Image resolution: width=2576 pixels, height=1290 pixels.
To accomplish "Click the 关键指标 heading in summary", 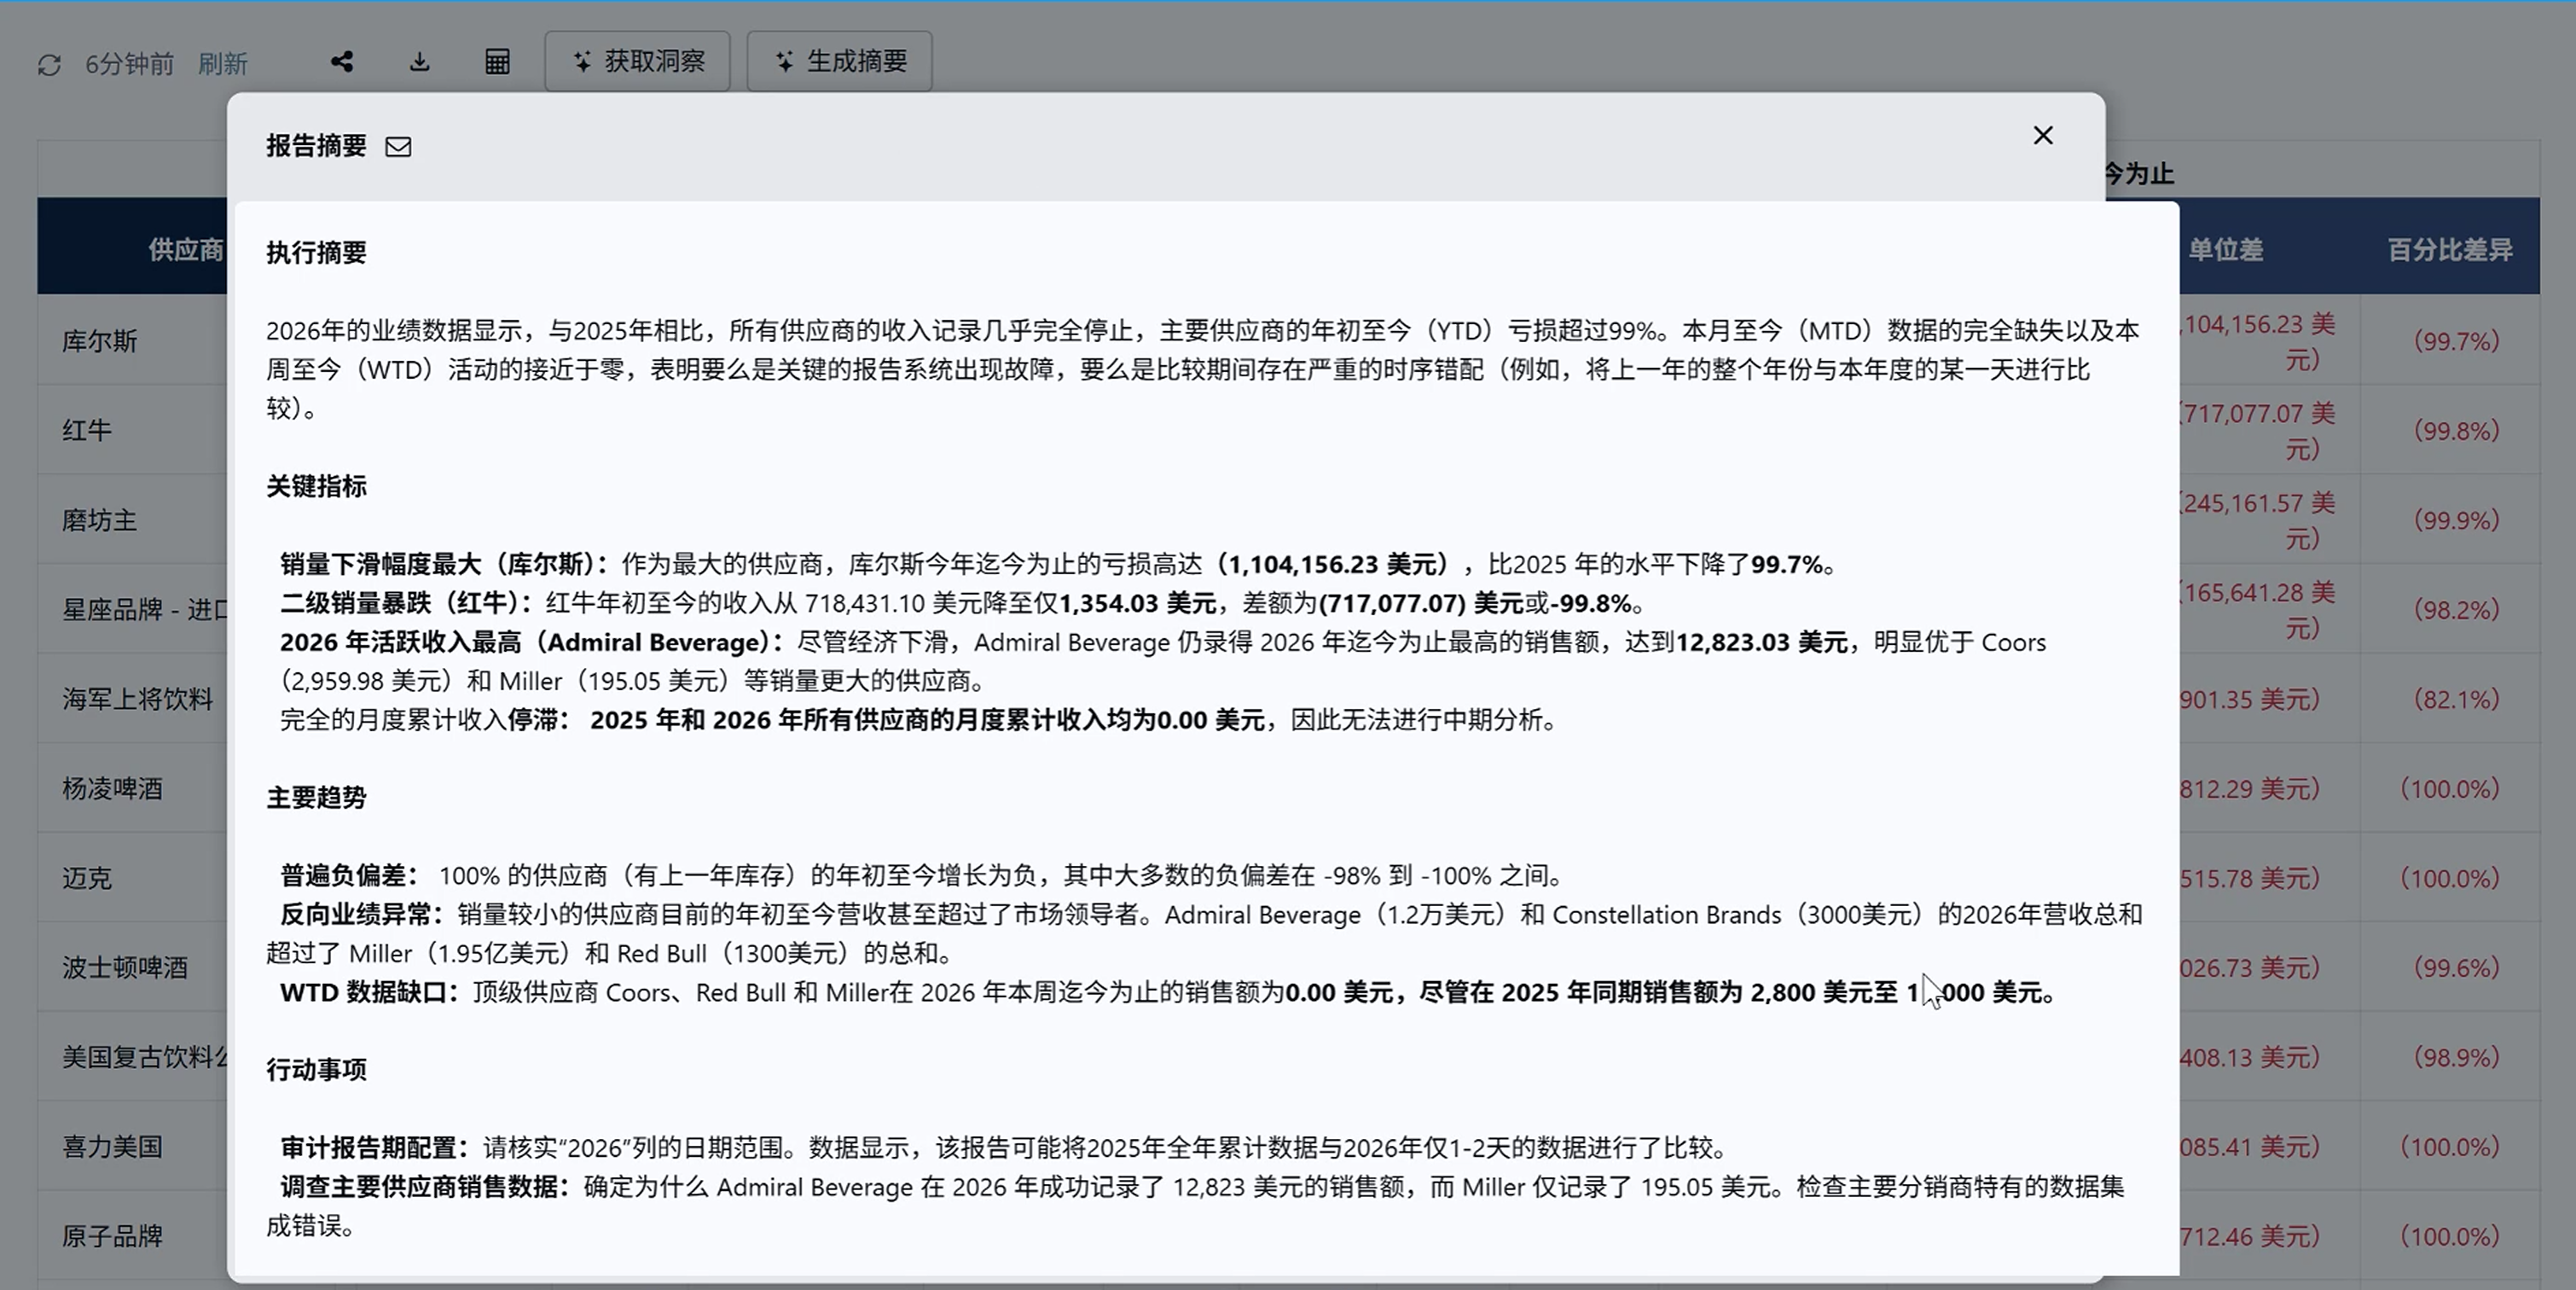I will tap(316, 486).
